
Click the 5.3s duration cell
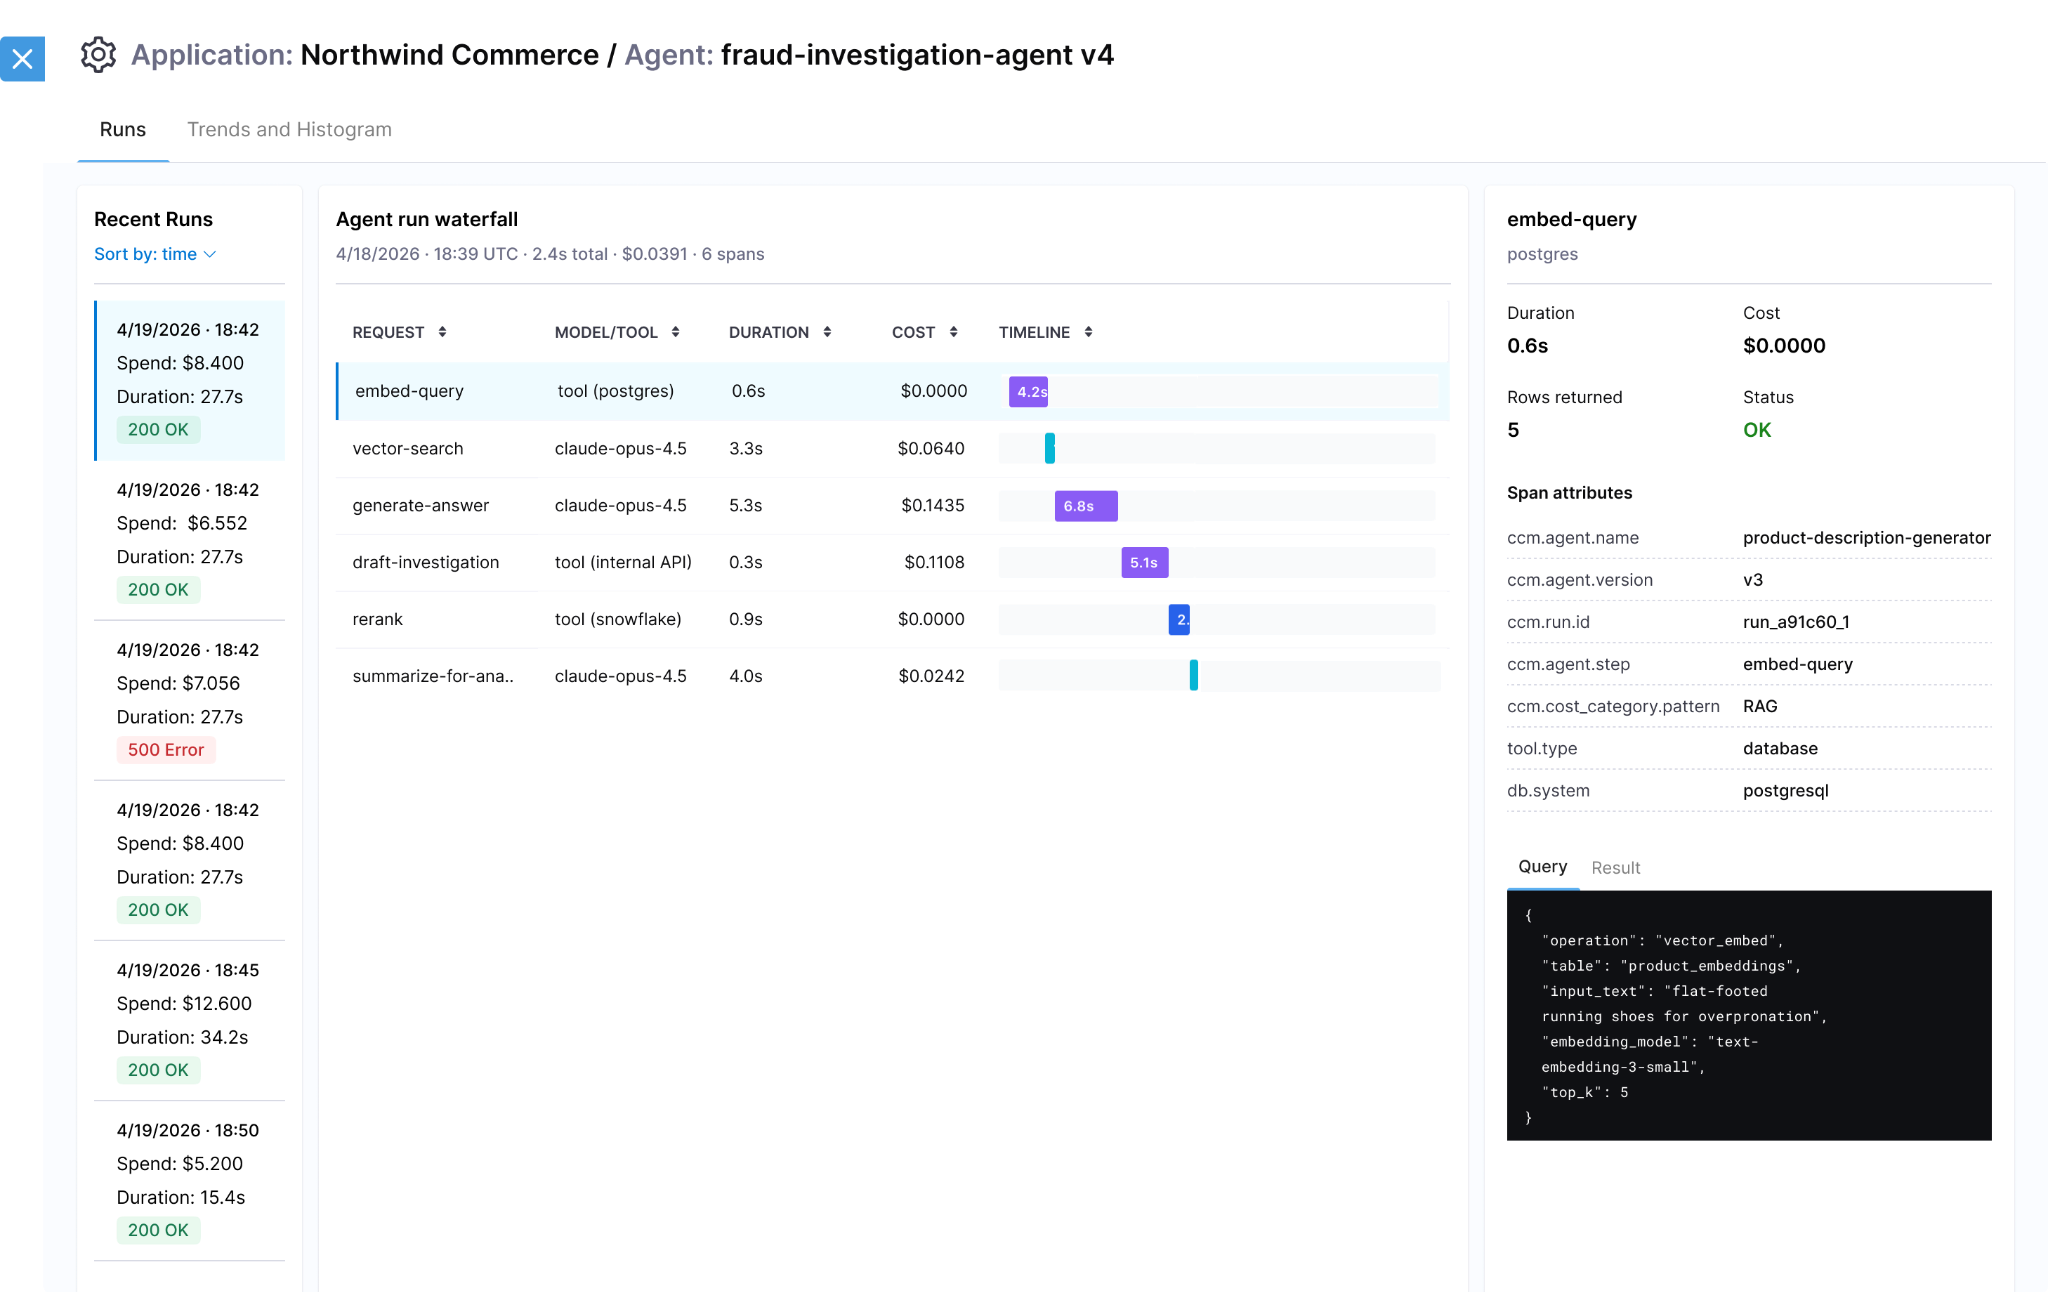(746, 506)
